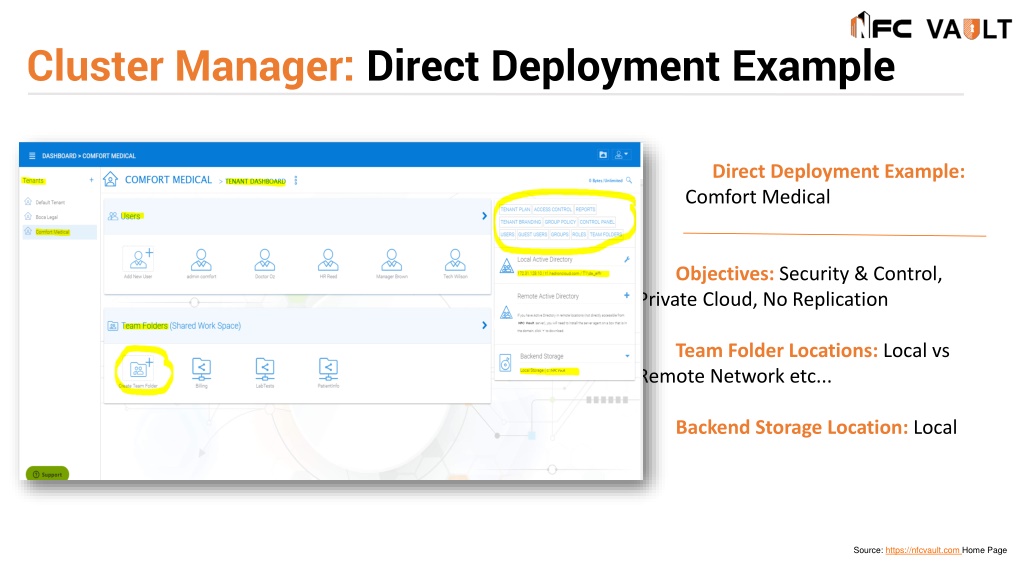Screen dimensions: 1024x576
Task: Click the TENANT DASHBOARD breadcrumb
Action: coord(255,181)
